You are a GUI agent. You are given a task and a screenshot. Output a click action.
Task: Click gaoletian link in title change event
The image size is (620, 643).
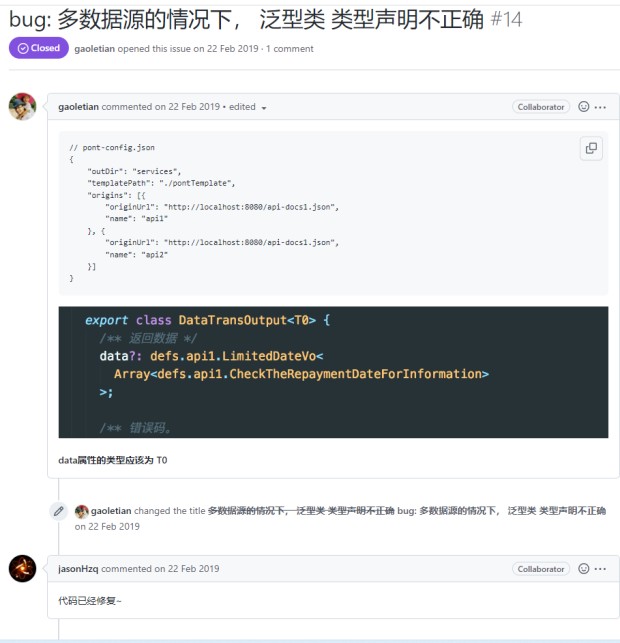[111, 511]
